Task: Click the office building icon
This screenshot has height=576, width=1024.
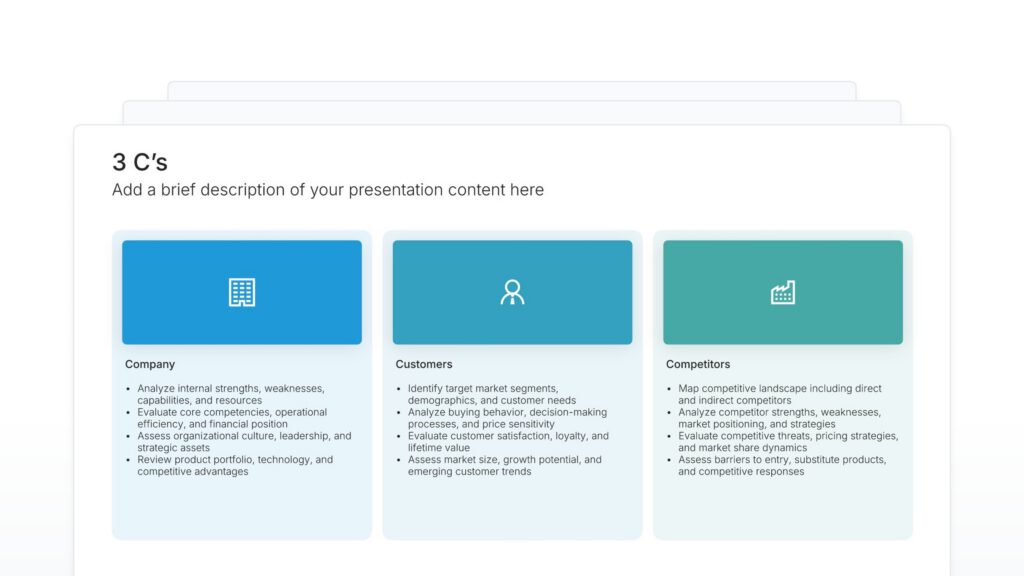Action: (242, 292)
